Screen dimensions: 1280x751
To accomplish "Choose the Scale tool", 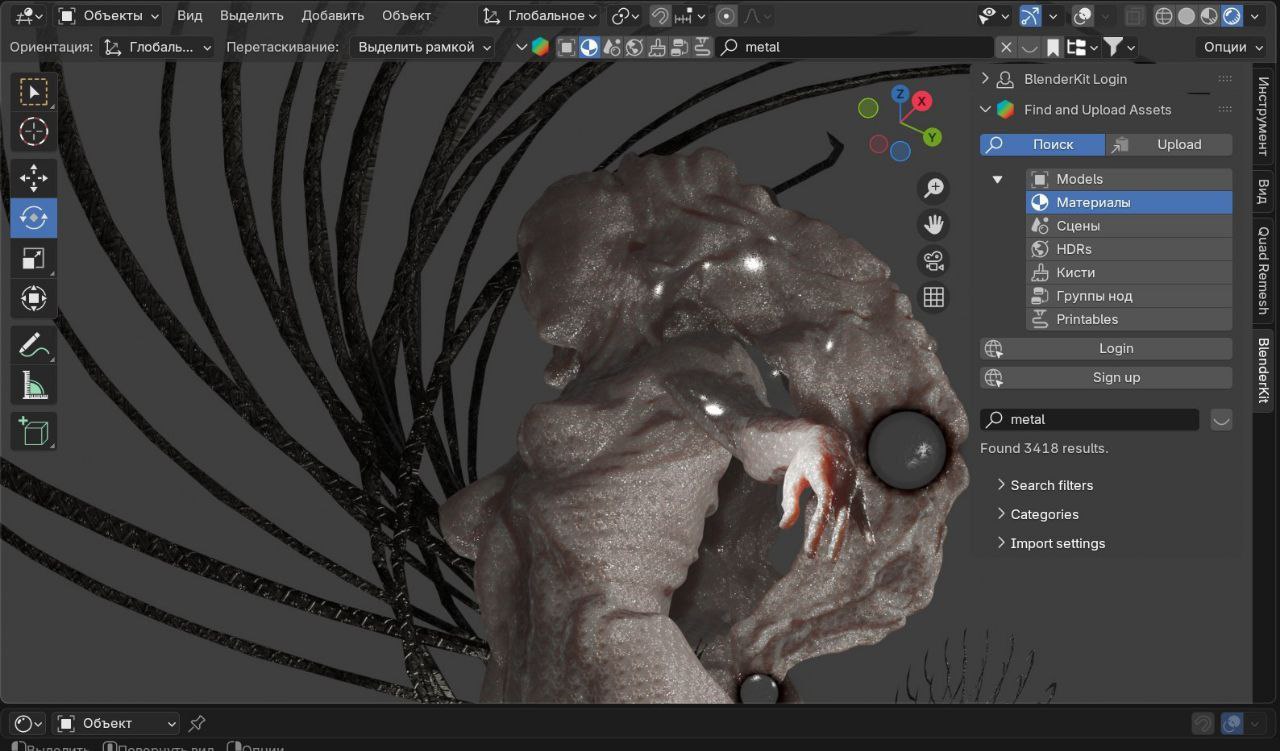I will [x=34, y=259].
